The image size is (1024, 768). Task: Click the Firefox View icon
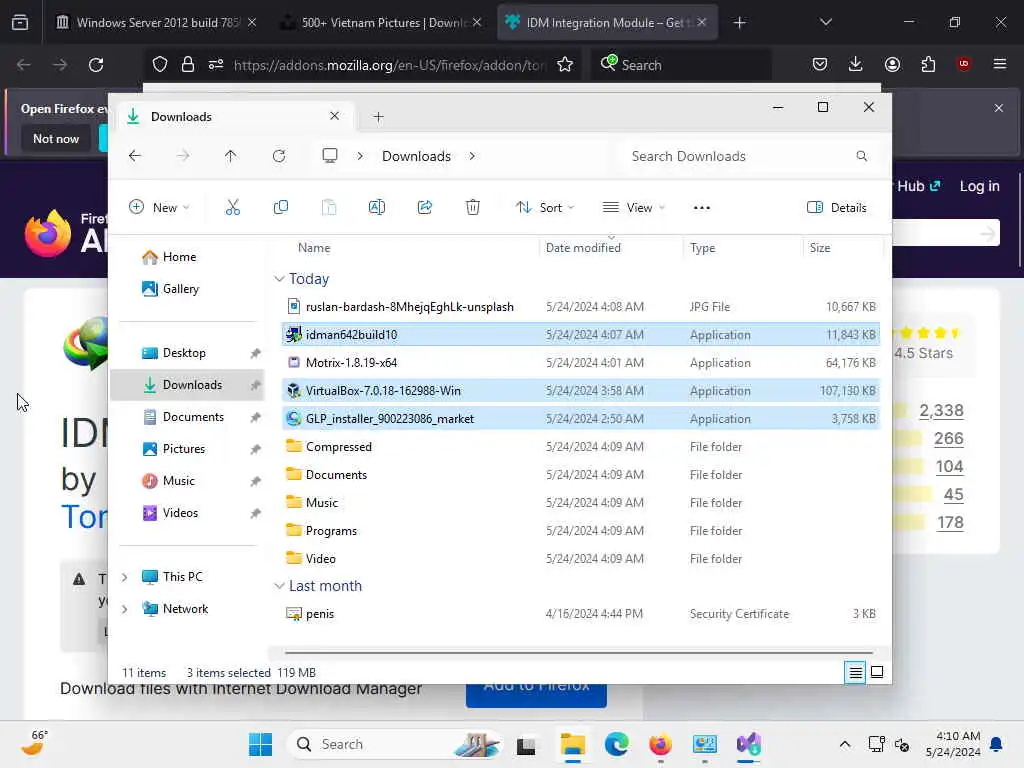pyautogui.click(x=20, y=23)
